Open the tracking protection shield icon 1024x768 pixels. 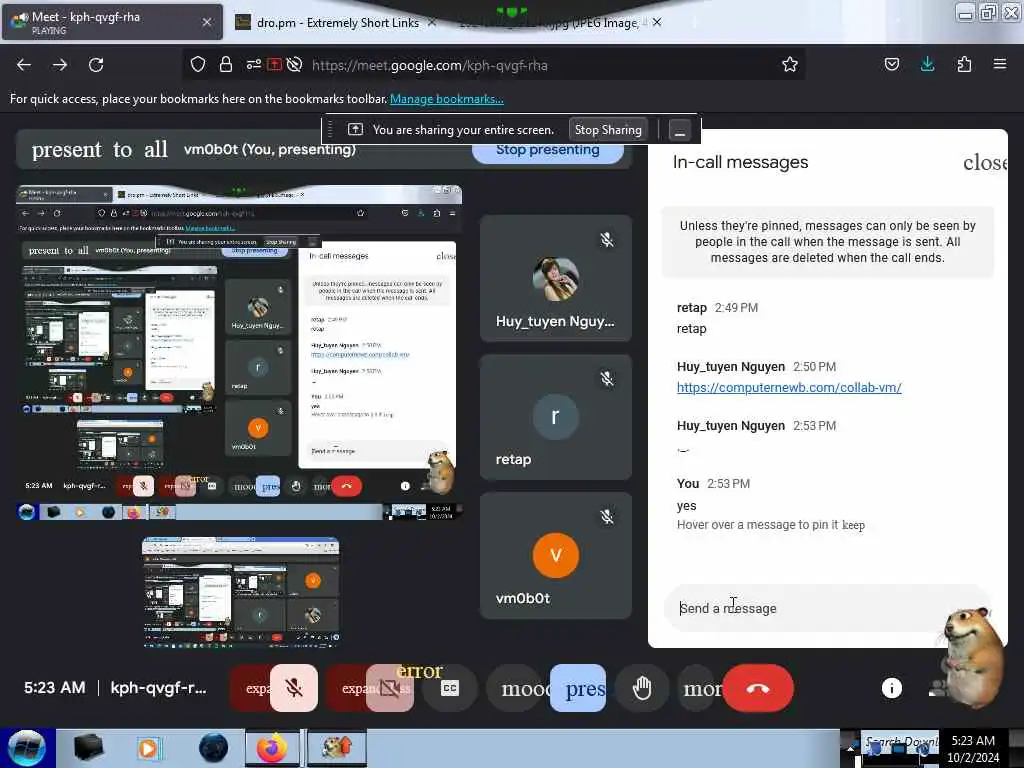pos(198,64)
